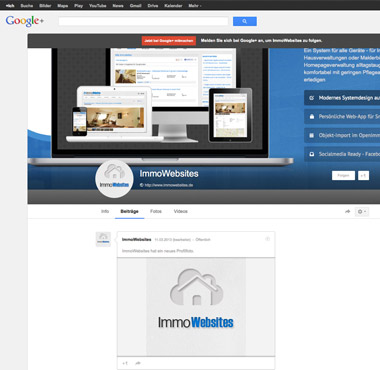Click the red Google+ join button

tap(169, 41)
